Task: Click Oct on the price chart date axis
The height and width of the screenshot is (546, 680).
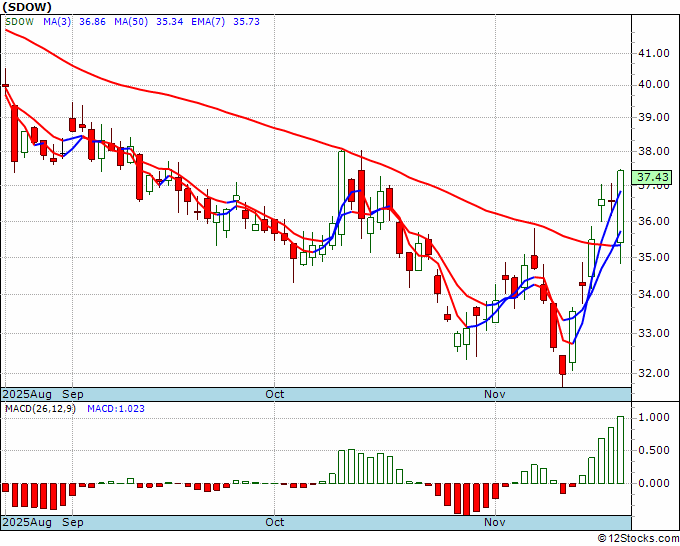Action: 275,394
